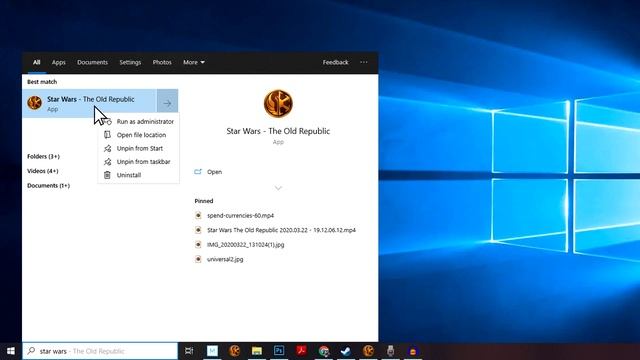640x360 pixels.
Task: Open File Explorer from the taskbar
Action: click(x=257, y=351)
